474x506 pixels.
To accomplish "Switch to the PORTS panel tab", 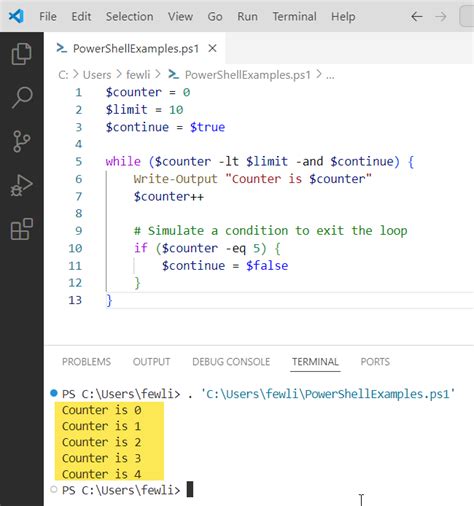I will point(375,362).
